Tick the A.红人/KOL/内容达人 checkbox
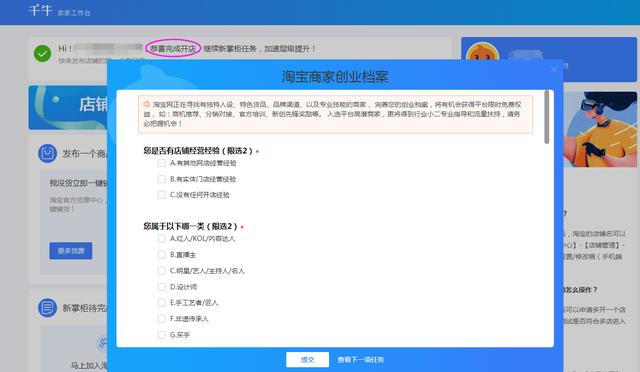This screenshot has height=372, width=640. point(162,238)
